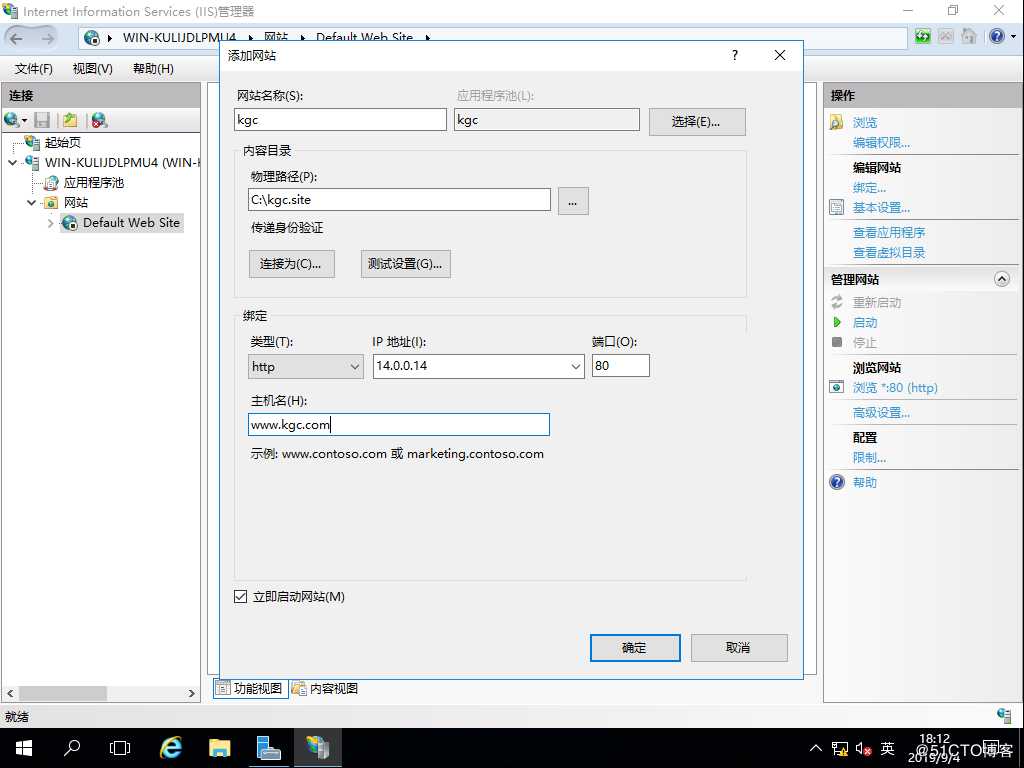Select the 应用程序池 application pools node
Image resolution: width=1024 pixels, height=768 pixels.
tap(93, 182)
